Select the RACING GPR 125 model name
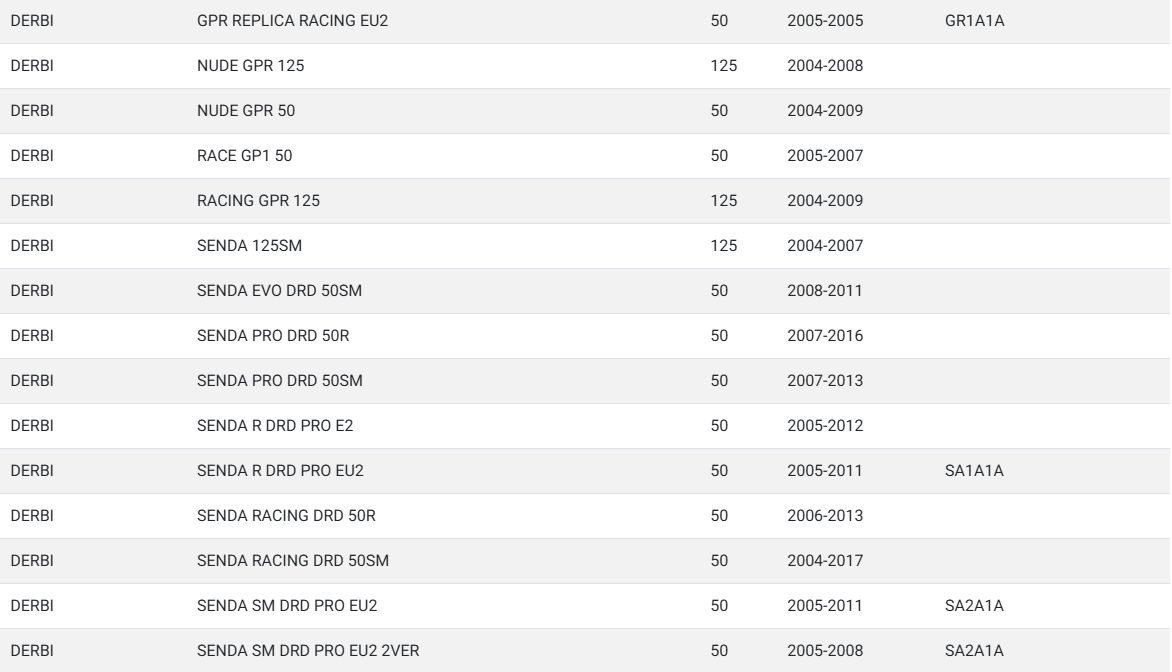The height and width of the screenshot is (672, 1172). 258,200
